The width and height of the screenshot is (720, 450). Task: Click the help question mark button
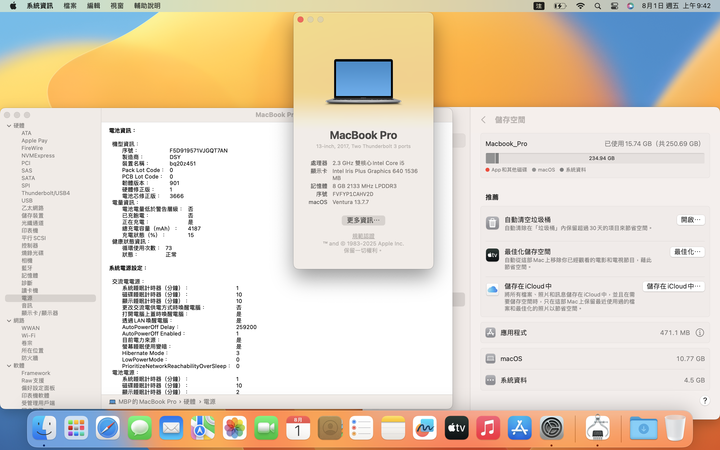[x=705, y=400]
